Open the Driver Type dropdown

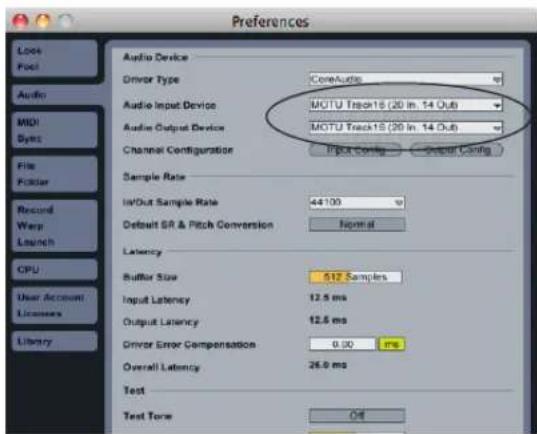pos(405,79)
